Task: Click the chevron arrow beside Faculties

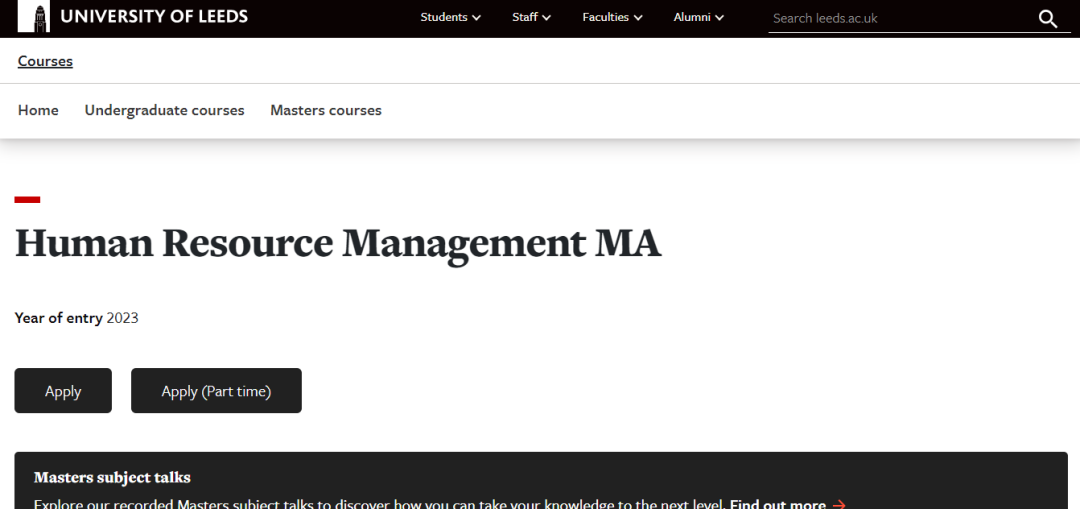Action: pos(638,18)
